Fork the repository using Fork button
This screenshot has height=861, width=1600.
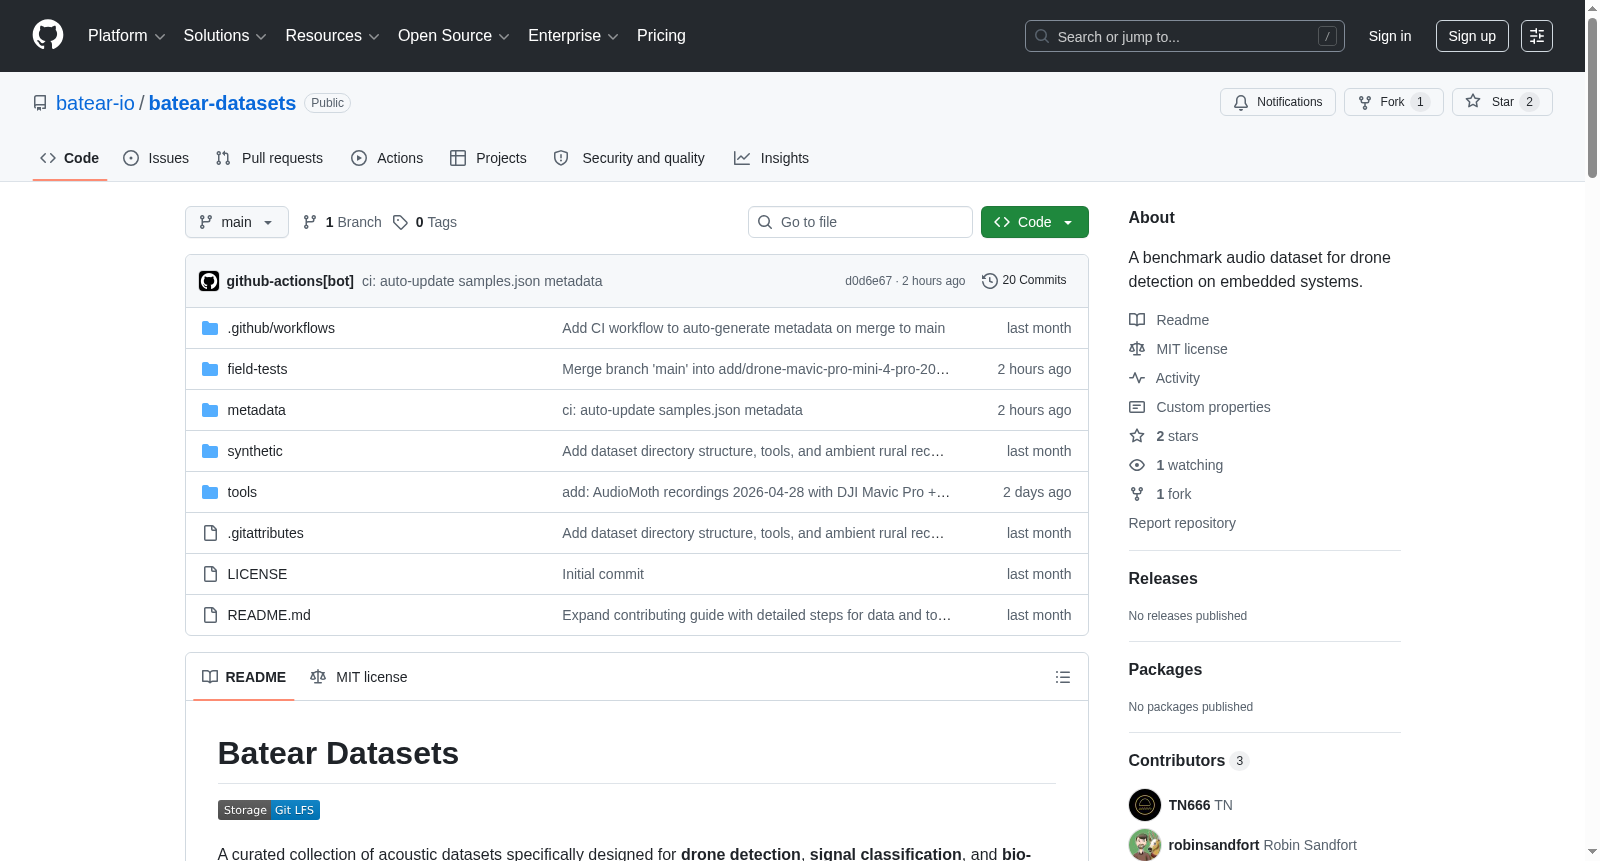pos(1394,102)
